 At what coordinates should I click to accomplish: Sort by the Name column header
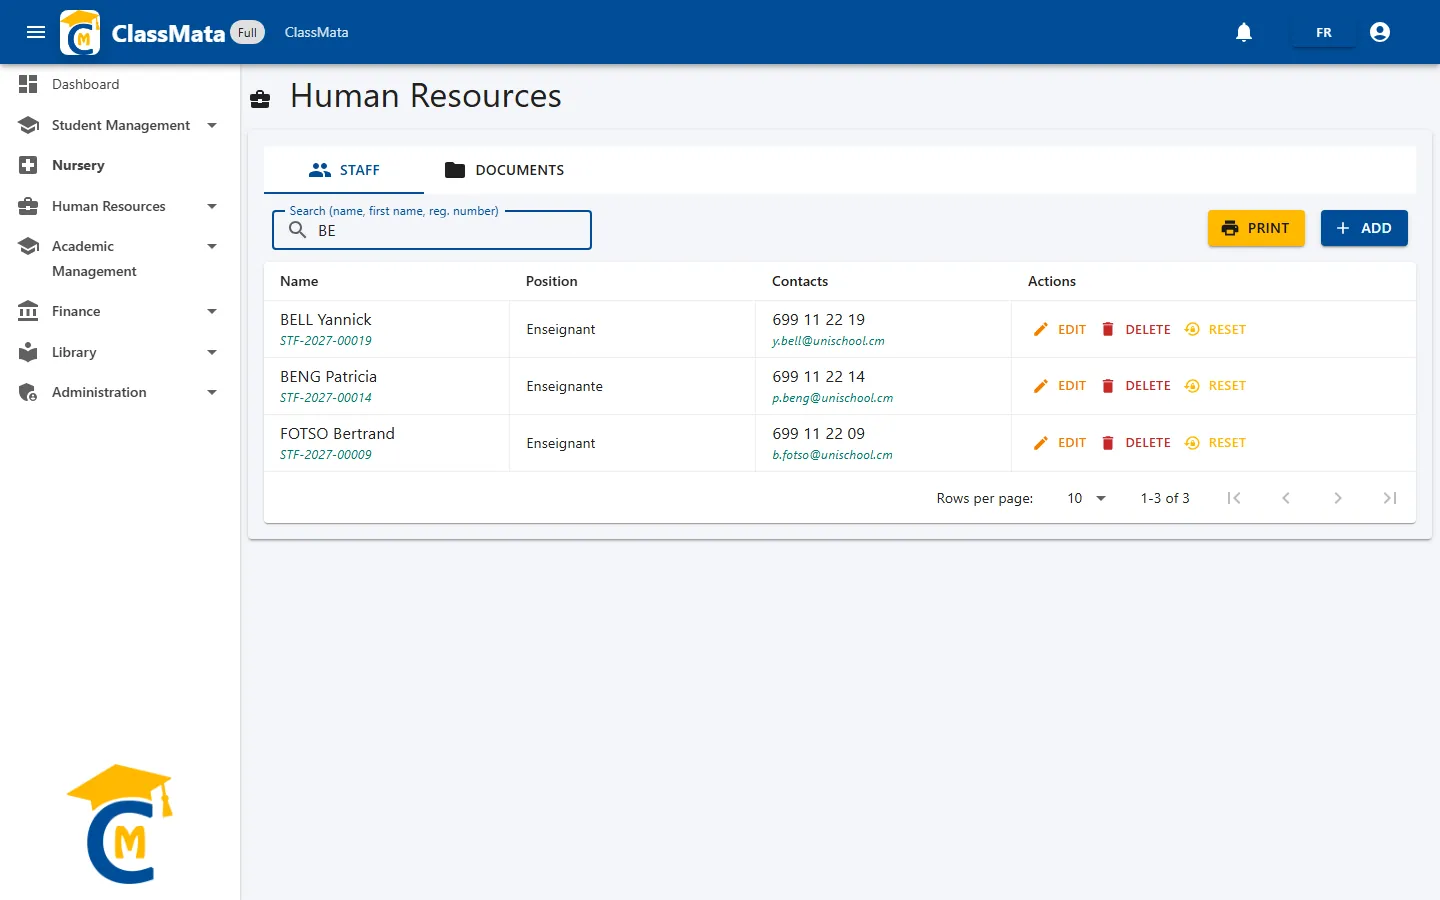click(299, 281)
